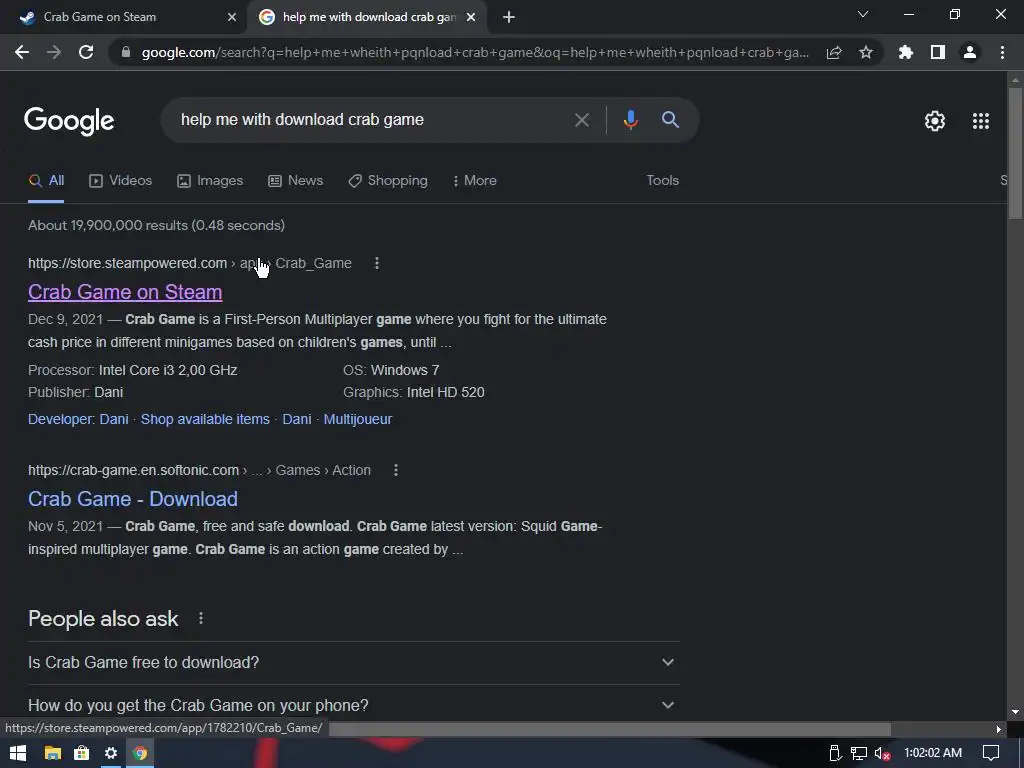Screen dimensions: 1024x768
Task: Open the Chrome profile avatar menu
Action: point(970,52)
